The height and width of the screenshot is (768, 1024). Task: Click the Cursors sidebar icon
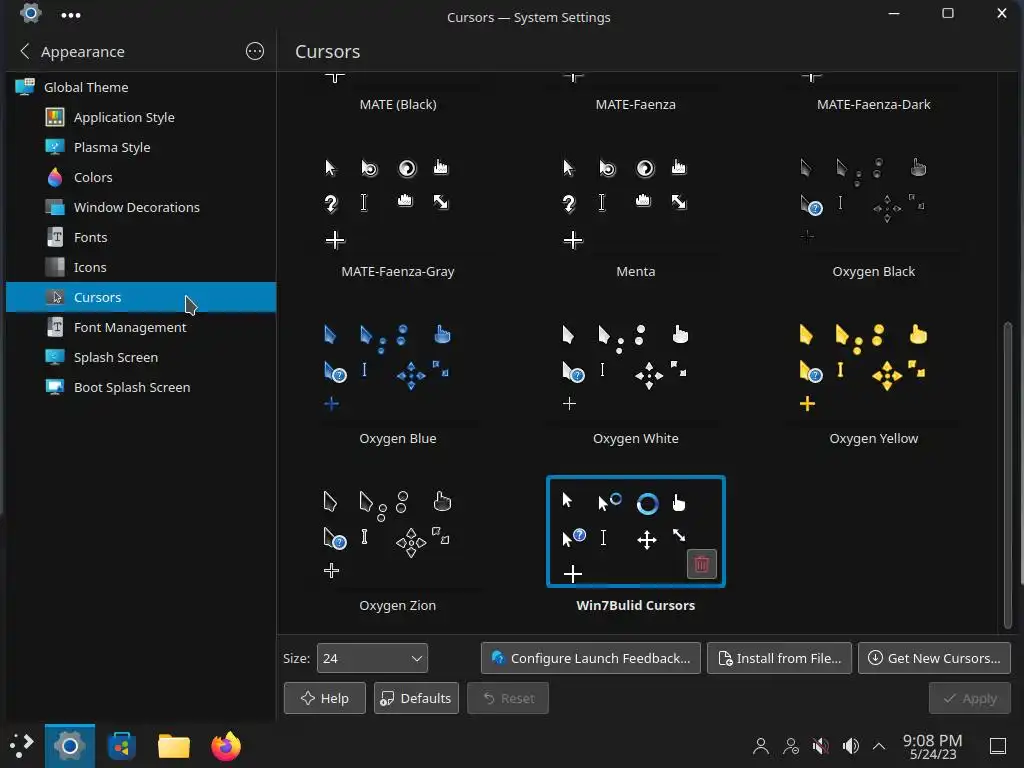pyautogui.click(x=55, y=298)
